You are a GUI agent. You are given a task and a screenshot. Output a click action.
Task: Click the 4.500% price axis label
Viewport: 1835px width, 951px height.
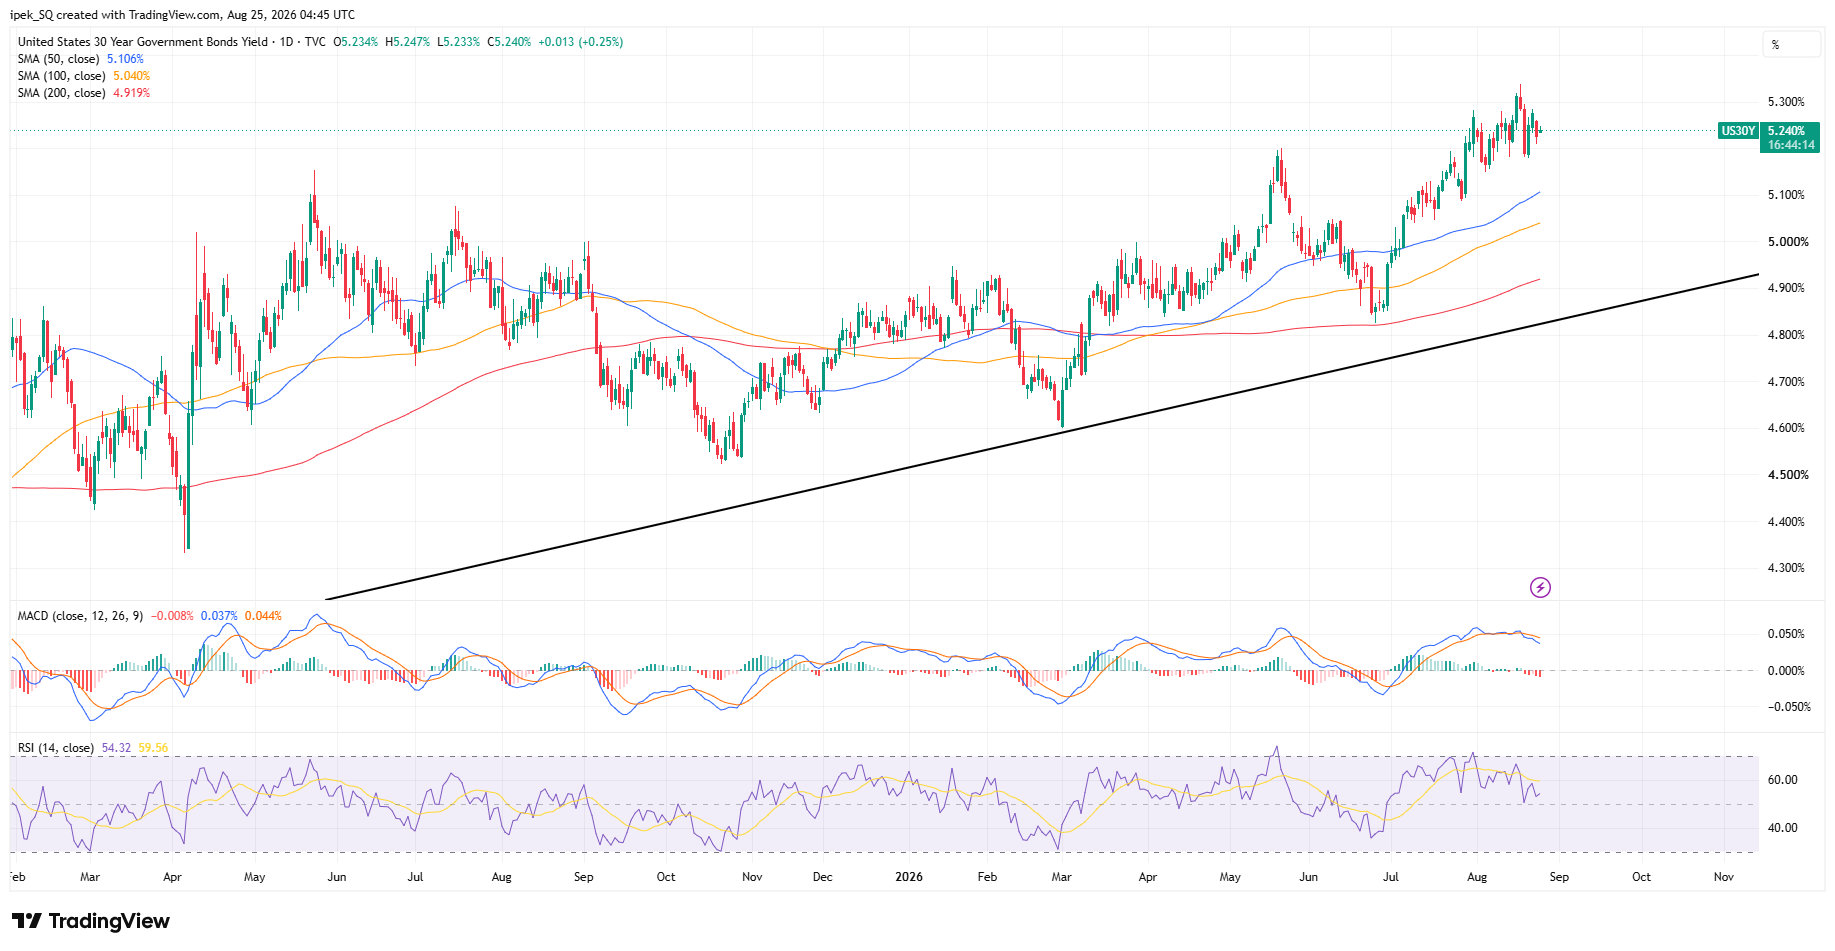coord(1788,475)
